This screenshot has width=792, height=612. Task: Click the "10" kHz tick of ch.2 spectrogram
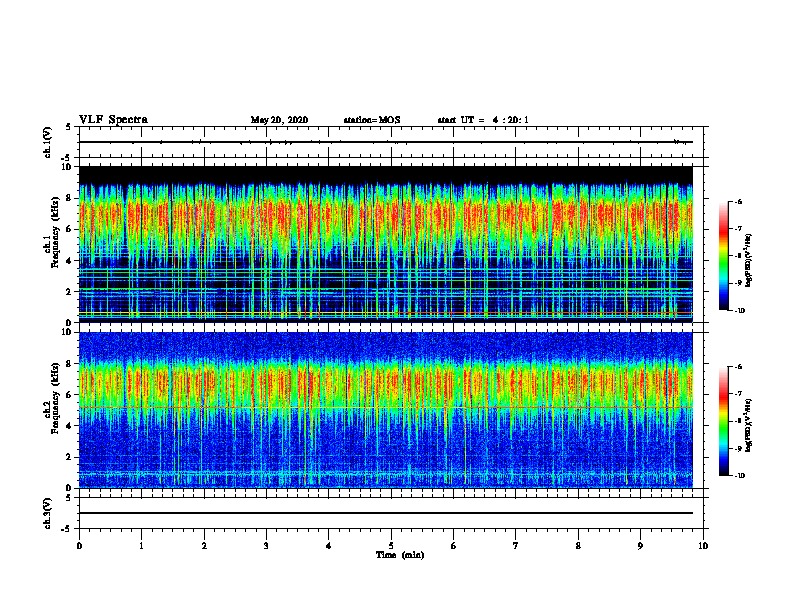point(67,332)
